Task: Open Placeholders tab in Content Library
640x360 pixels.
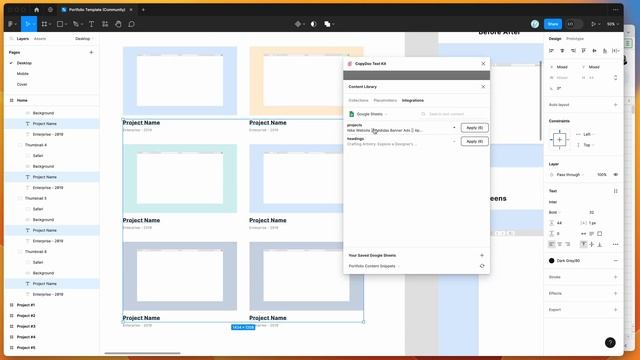Action: (385, 100)
